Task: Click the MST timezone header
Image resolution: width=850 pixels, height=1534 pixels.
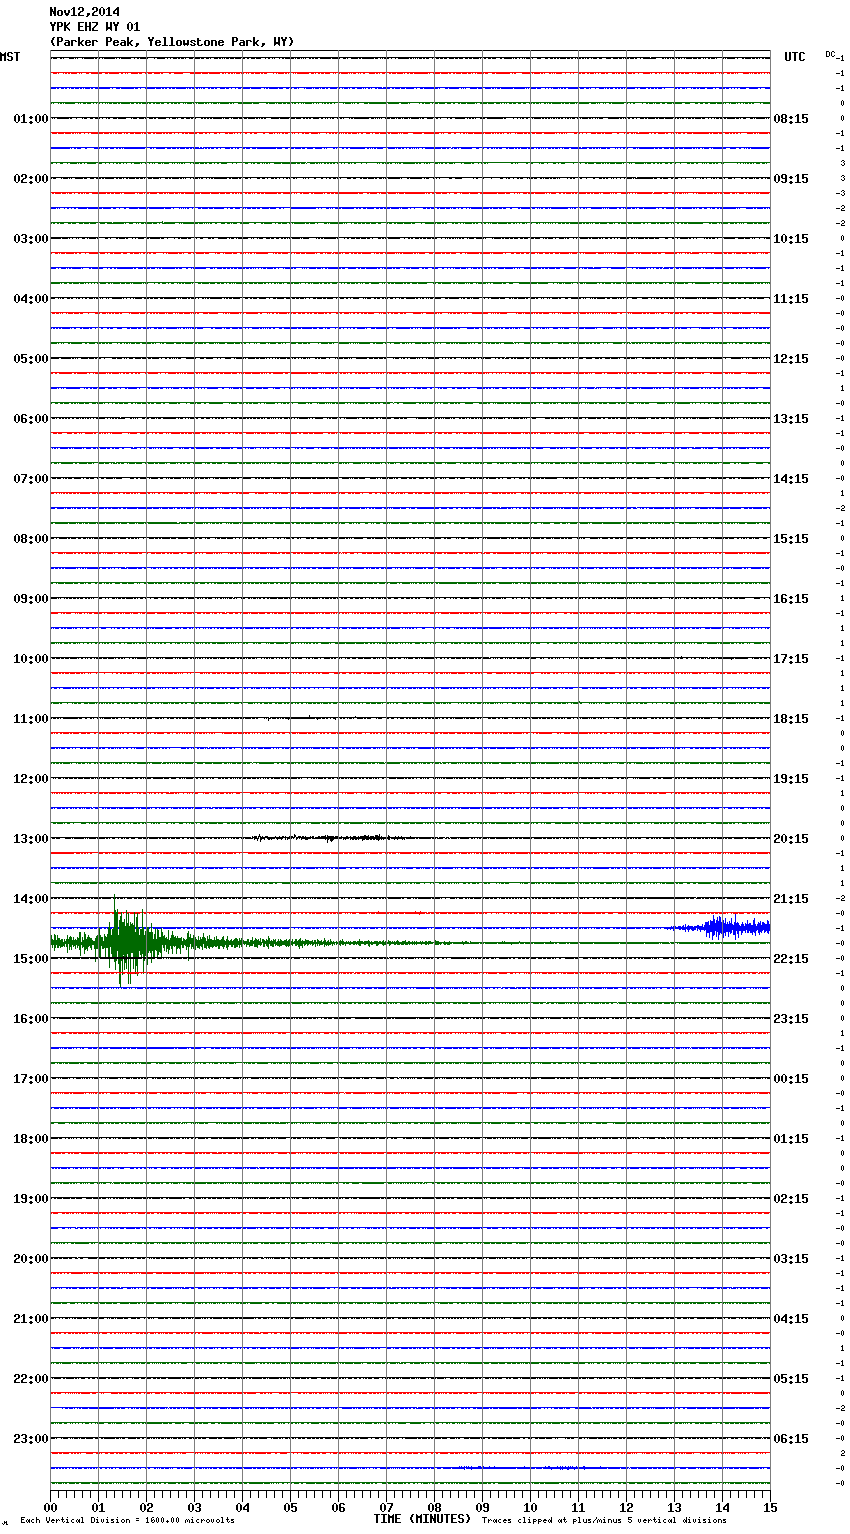Action: pos(9,57)
